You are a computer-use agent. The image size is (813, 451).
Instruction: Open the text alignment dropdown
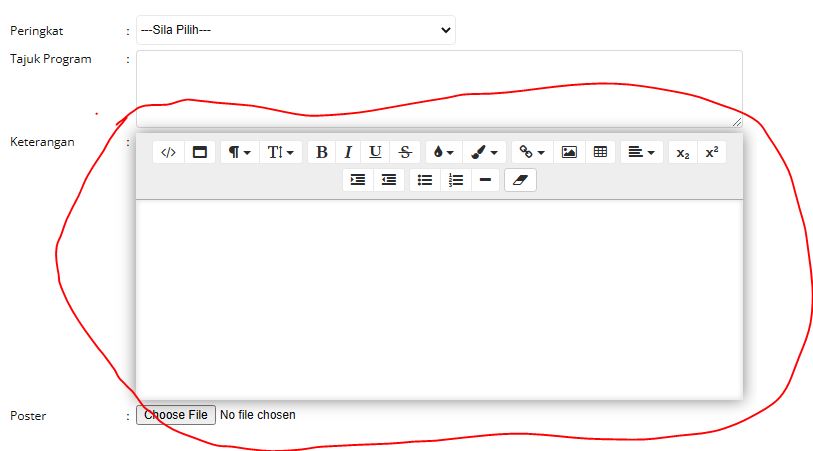click(x=641, y=153)
